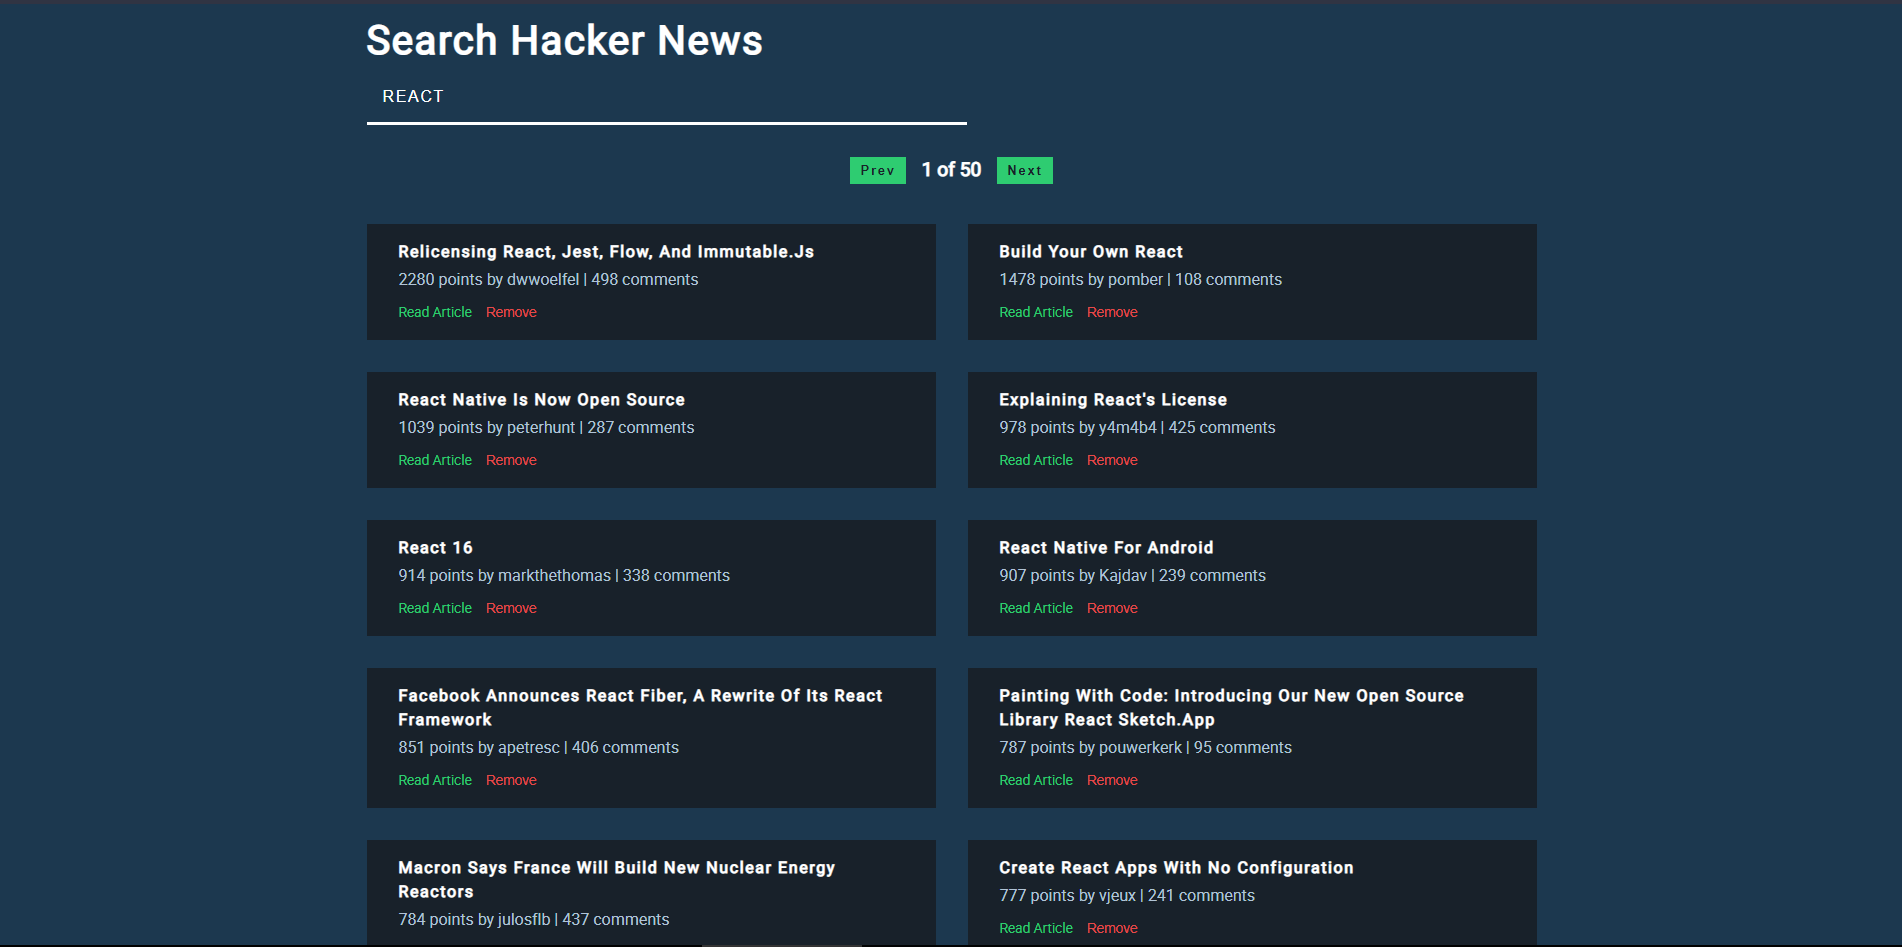
Task: Click '1478 points by pomber' line
Action: coord(1140,280)
